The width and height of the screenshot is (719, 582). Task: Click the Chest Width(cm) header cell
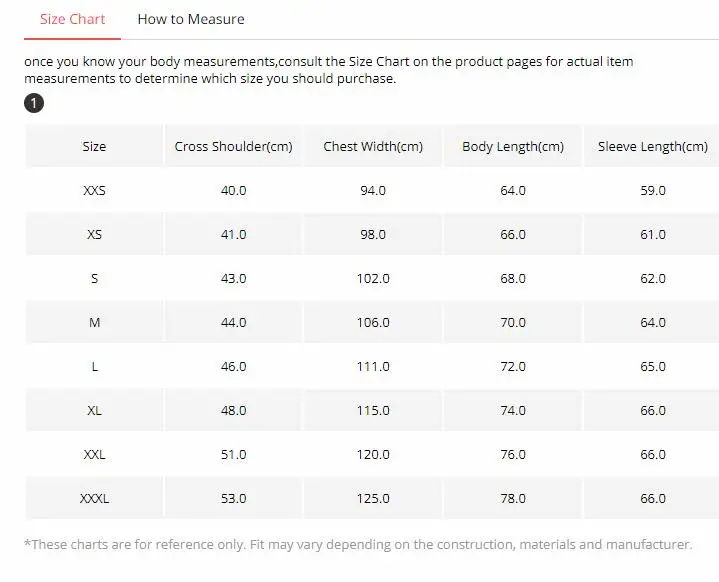click(x=373, y=147)
